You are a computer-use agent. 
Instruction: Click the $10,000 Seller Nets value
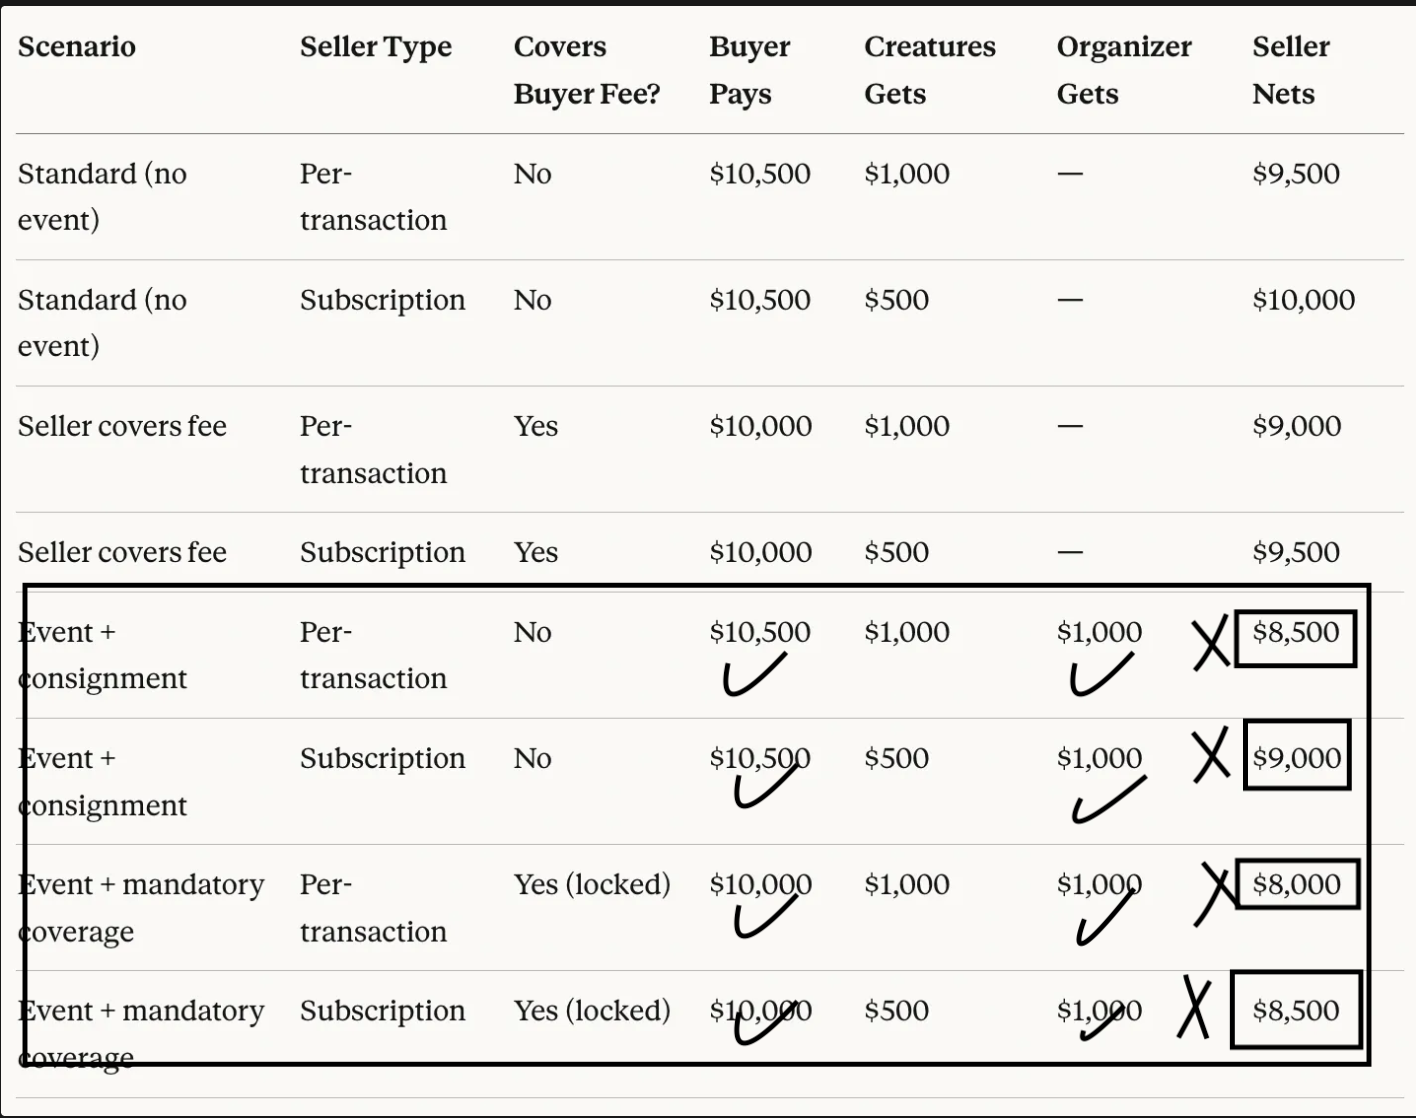1304,300
